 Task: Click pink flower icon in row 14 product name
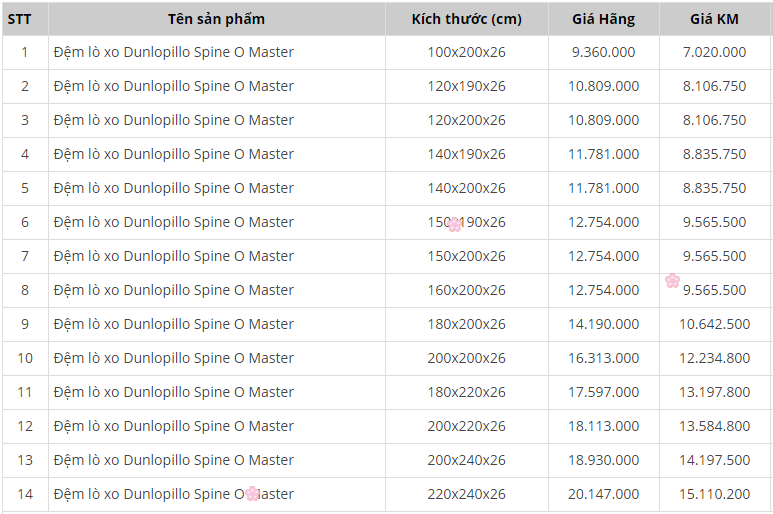[252, 493]
